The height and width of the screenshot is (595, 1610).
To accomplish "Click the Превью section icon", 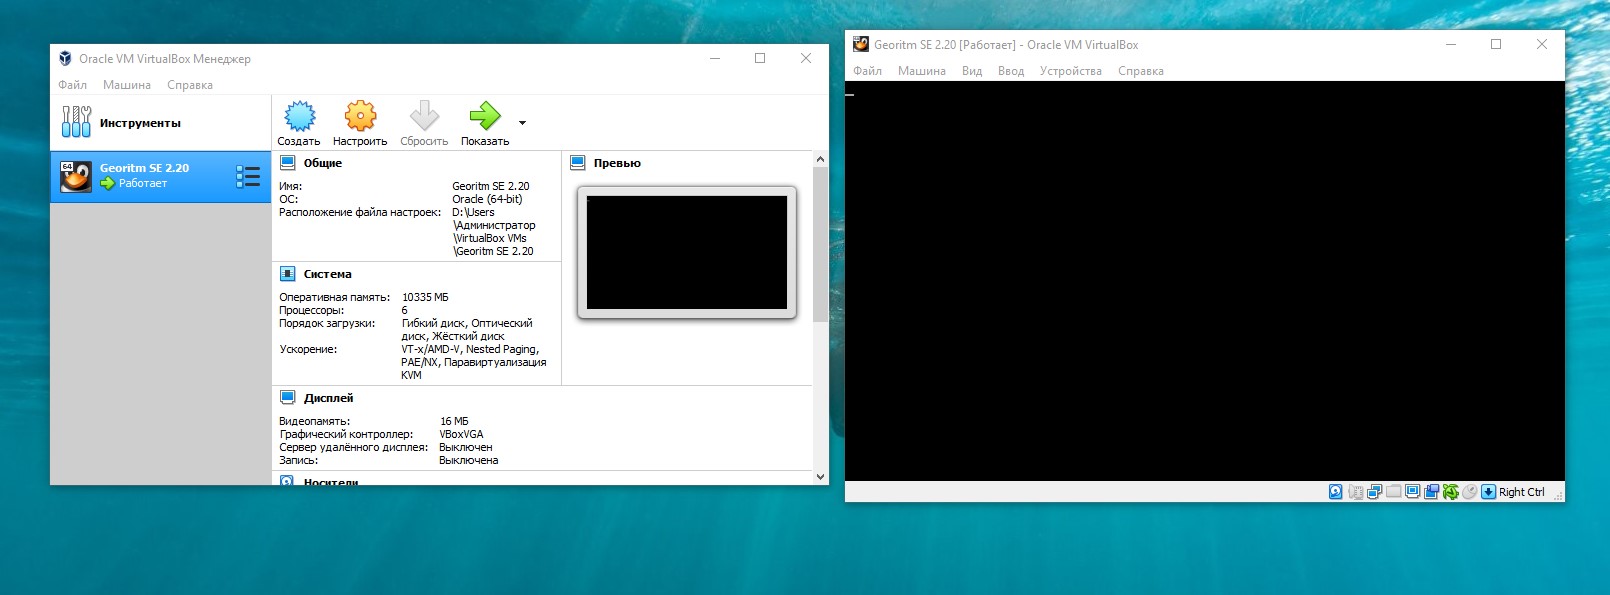I will (577, 163).
